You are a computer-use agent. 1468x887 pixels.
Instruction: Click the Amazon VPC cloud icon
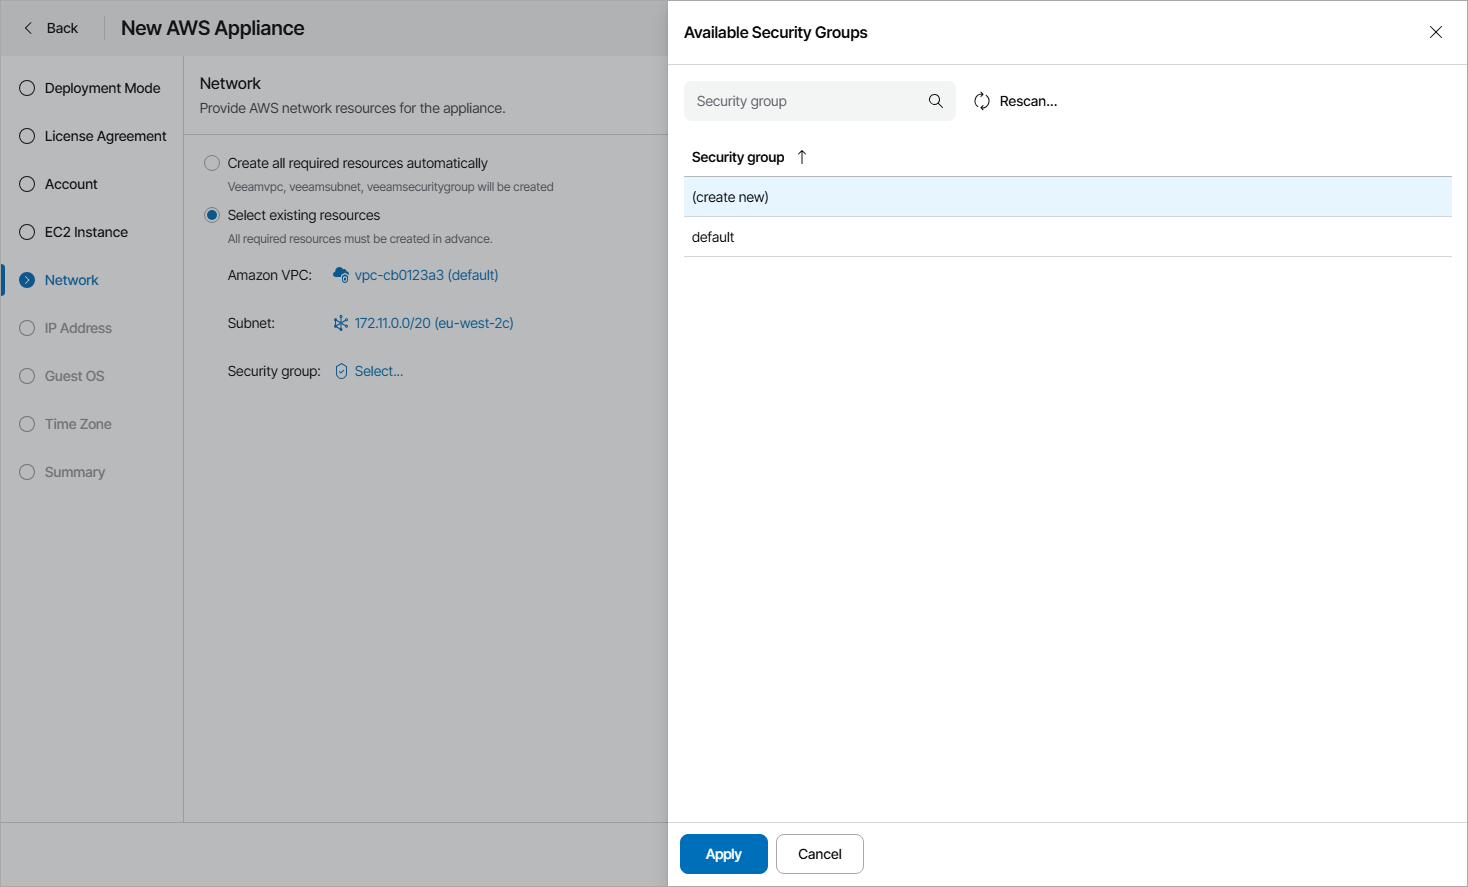341,275
